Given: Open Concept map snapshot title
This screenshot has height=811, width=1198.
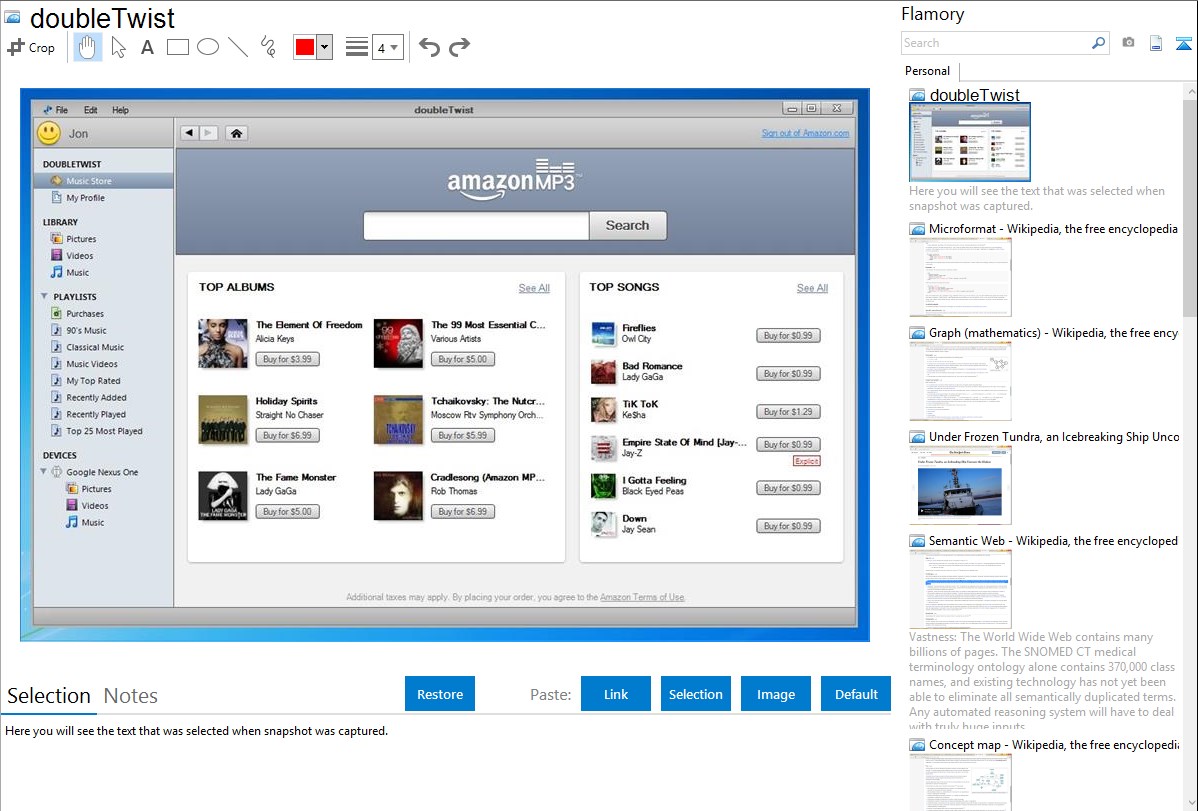Looking at the screenshot, I should (1054, 745).
